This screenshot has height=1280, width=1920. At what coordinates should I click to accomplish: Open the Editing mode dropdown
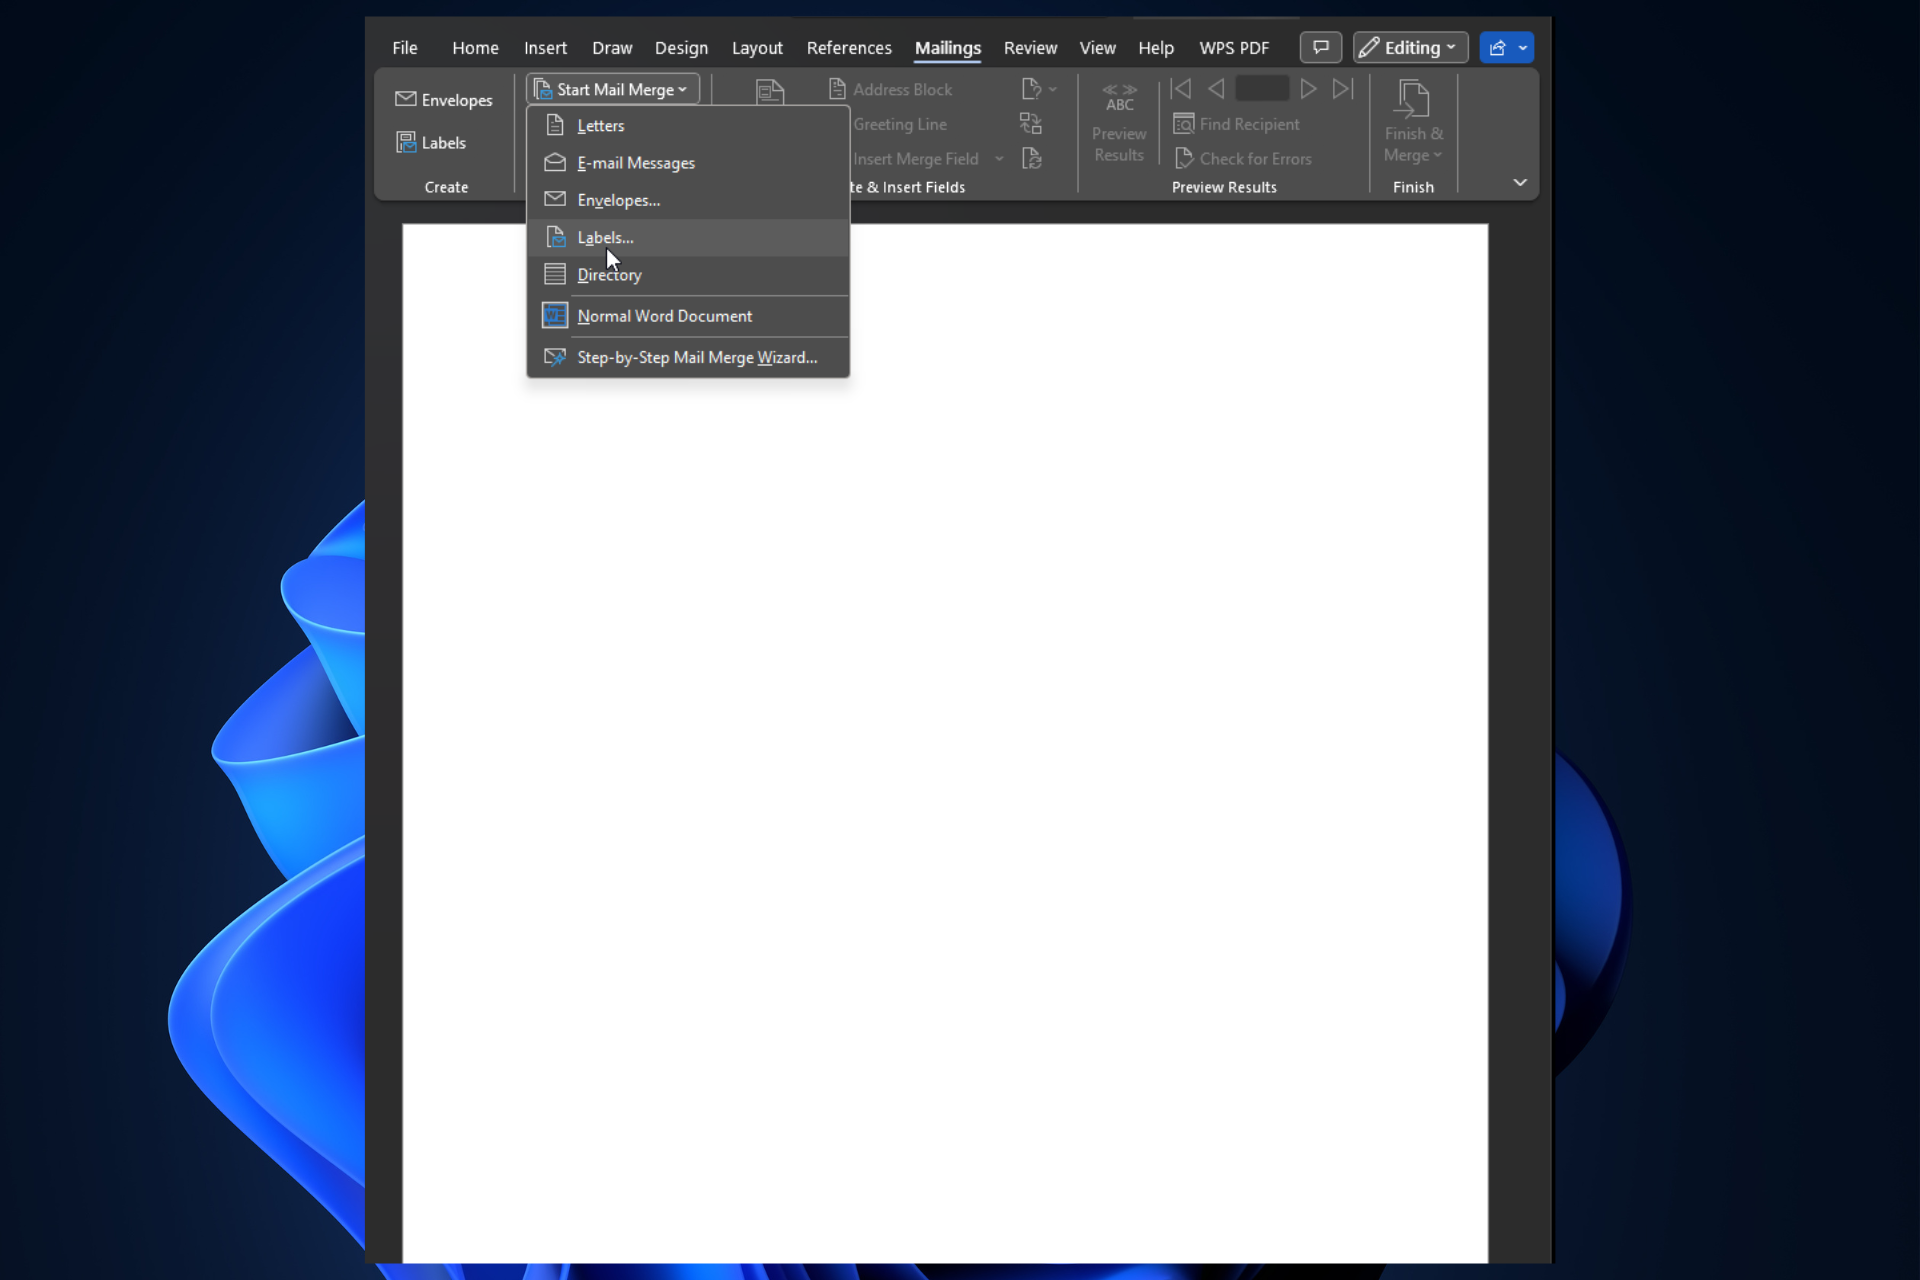point(1410,47)
